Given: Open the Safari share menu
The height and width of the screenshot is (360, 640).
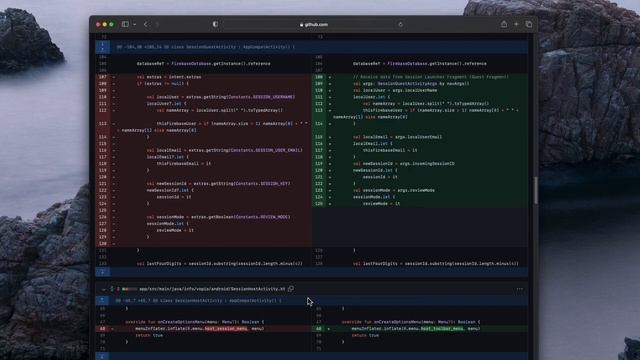Looking at the screenshot, I should click(x=504, y=24).
